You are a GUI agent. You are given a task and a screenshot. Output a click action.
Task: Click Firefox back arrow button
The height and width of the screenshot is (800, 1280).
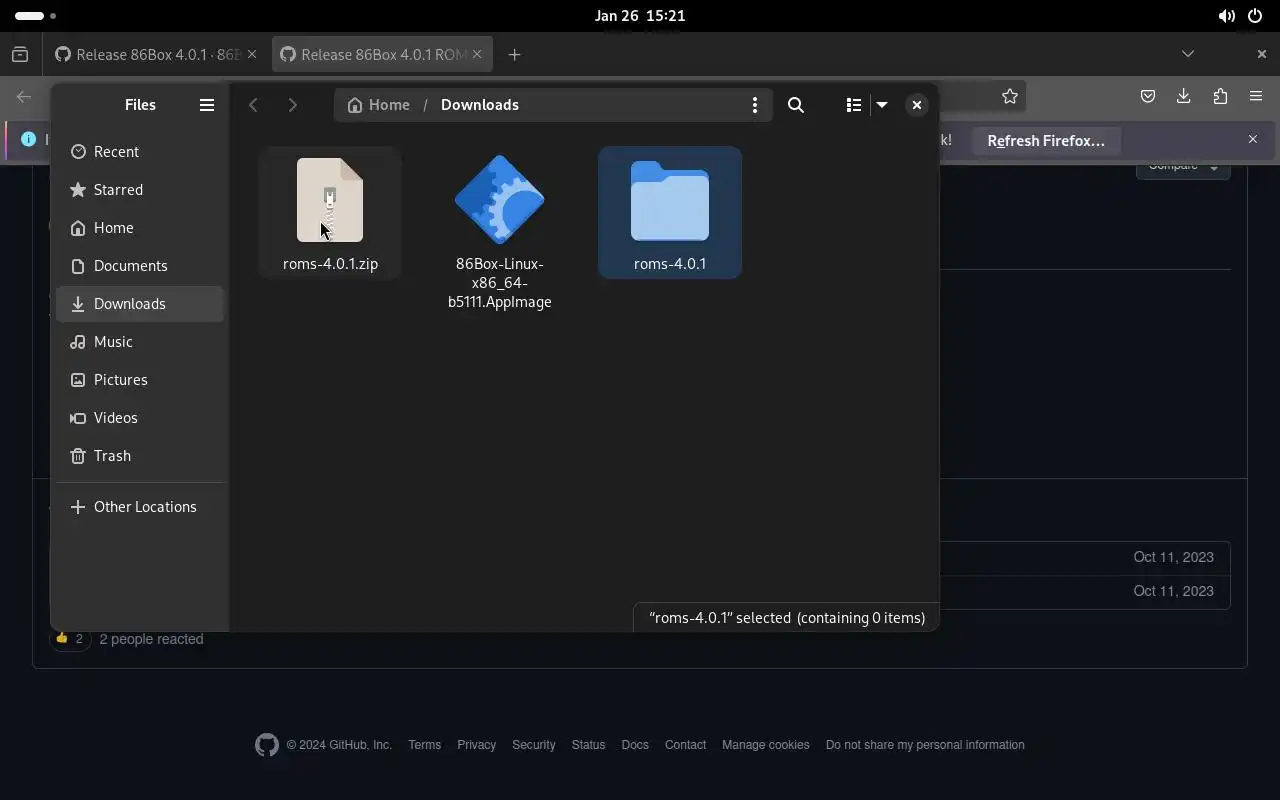click(24, 97)
